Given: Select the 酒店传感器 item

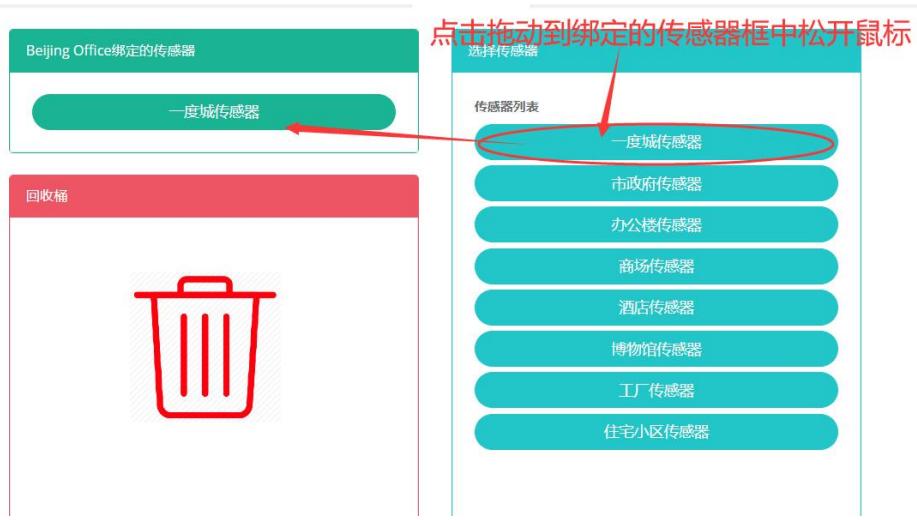Looking at the screenshot, I should pyautogui.click(x=656, y=307).
